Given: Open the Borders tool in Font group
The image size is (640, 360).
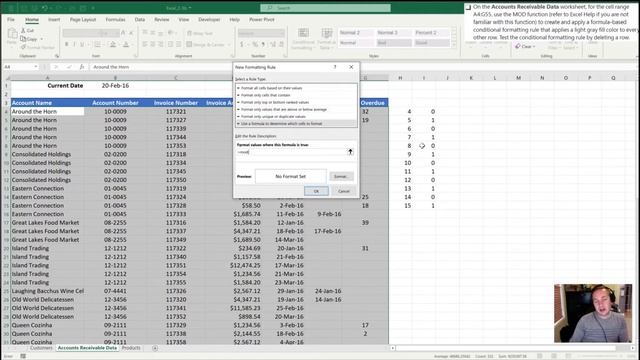Looking at the screenshot, I should tap(97, 44).
